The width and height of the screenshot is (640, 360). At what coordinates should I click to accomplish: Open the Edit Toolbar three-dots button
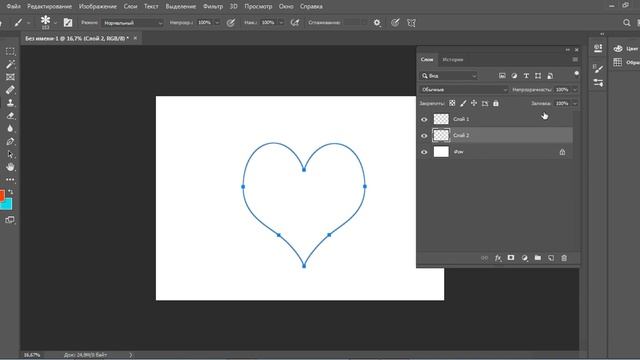pyautogui.click(x=10, y=180)
